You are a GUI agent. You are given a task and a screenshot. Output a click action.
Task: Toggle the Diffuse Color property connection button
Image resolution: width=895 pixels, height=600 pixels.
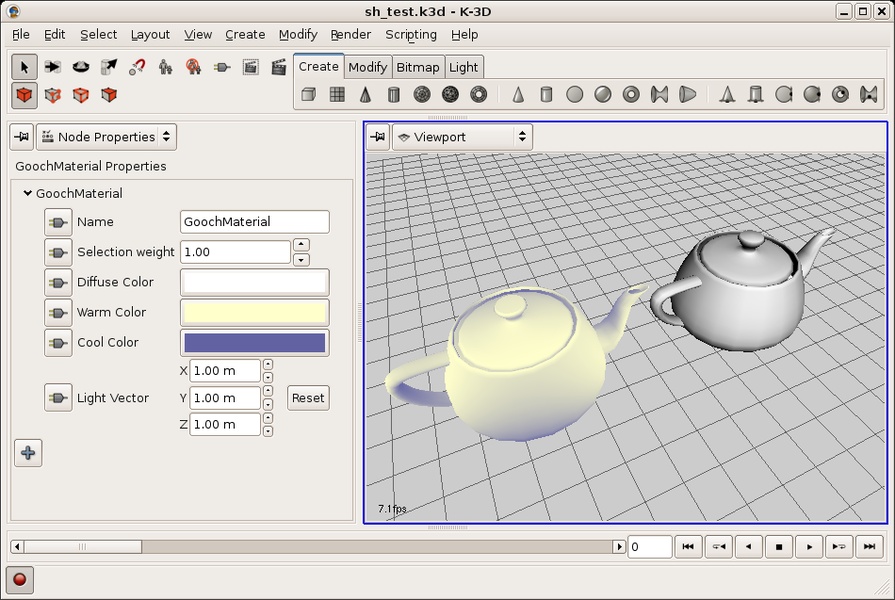58,282
